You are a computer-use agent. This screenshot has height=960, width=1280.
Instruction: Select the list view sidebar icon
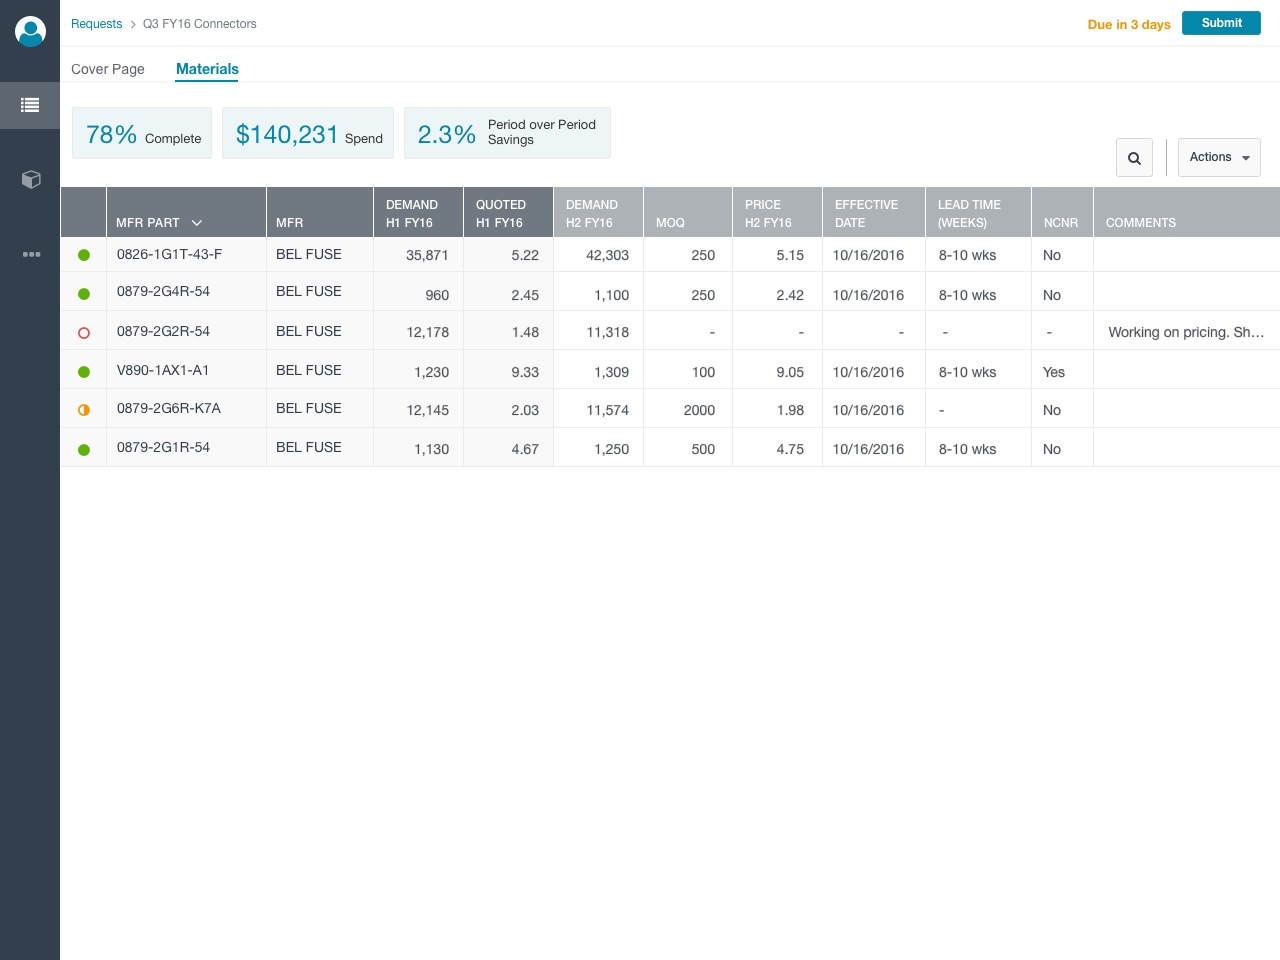tap(30, 105)
